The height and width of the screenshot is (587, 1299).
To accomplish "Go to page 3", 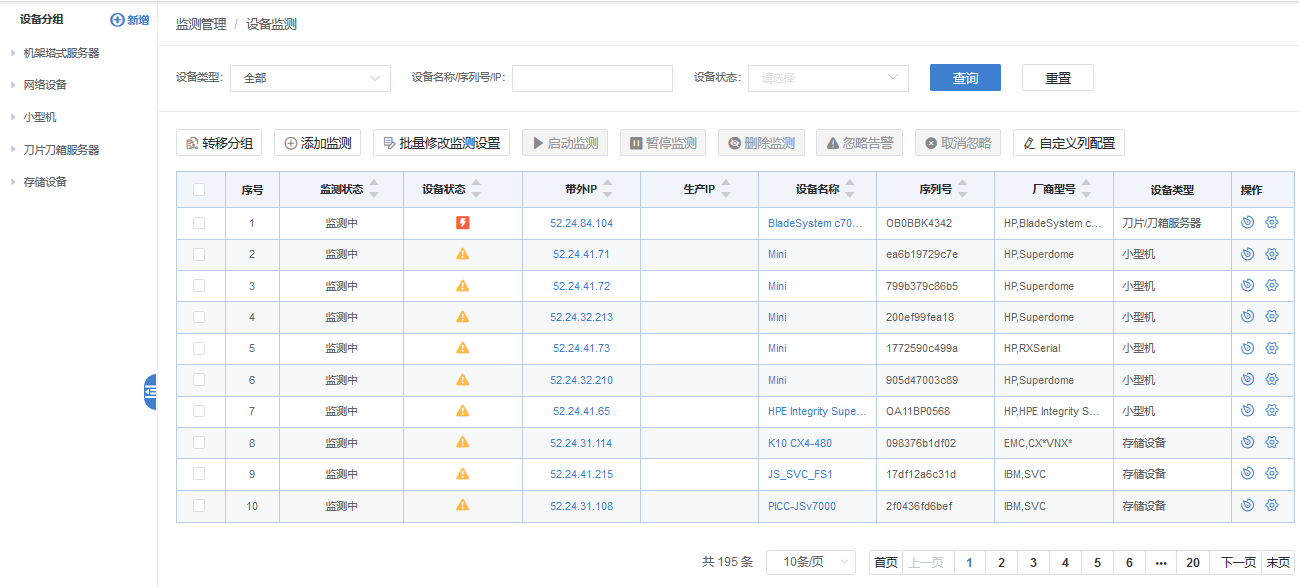I will tap(1033, 563).
